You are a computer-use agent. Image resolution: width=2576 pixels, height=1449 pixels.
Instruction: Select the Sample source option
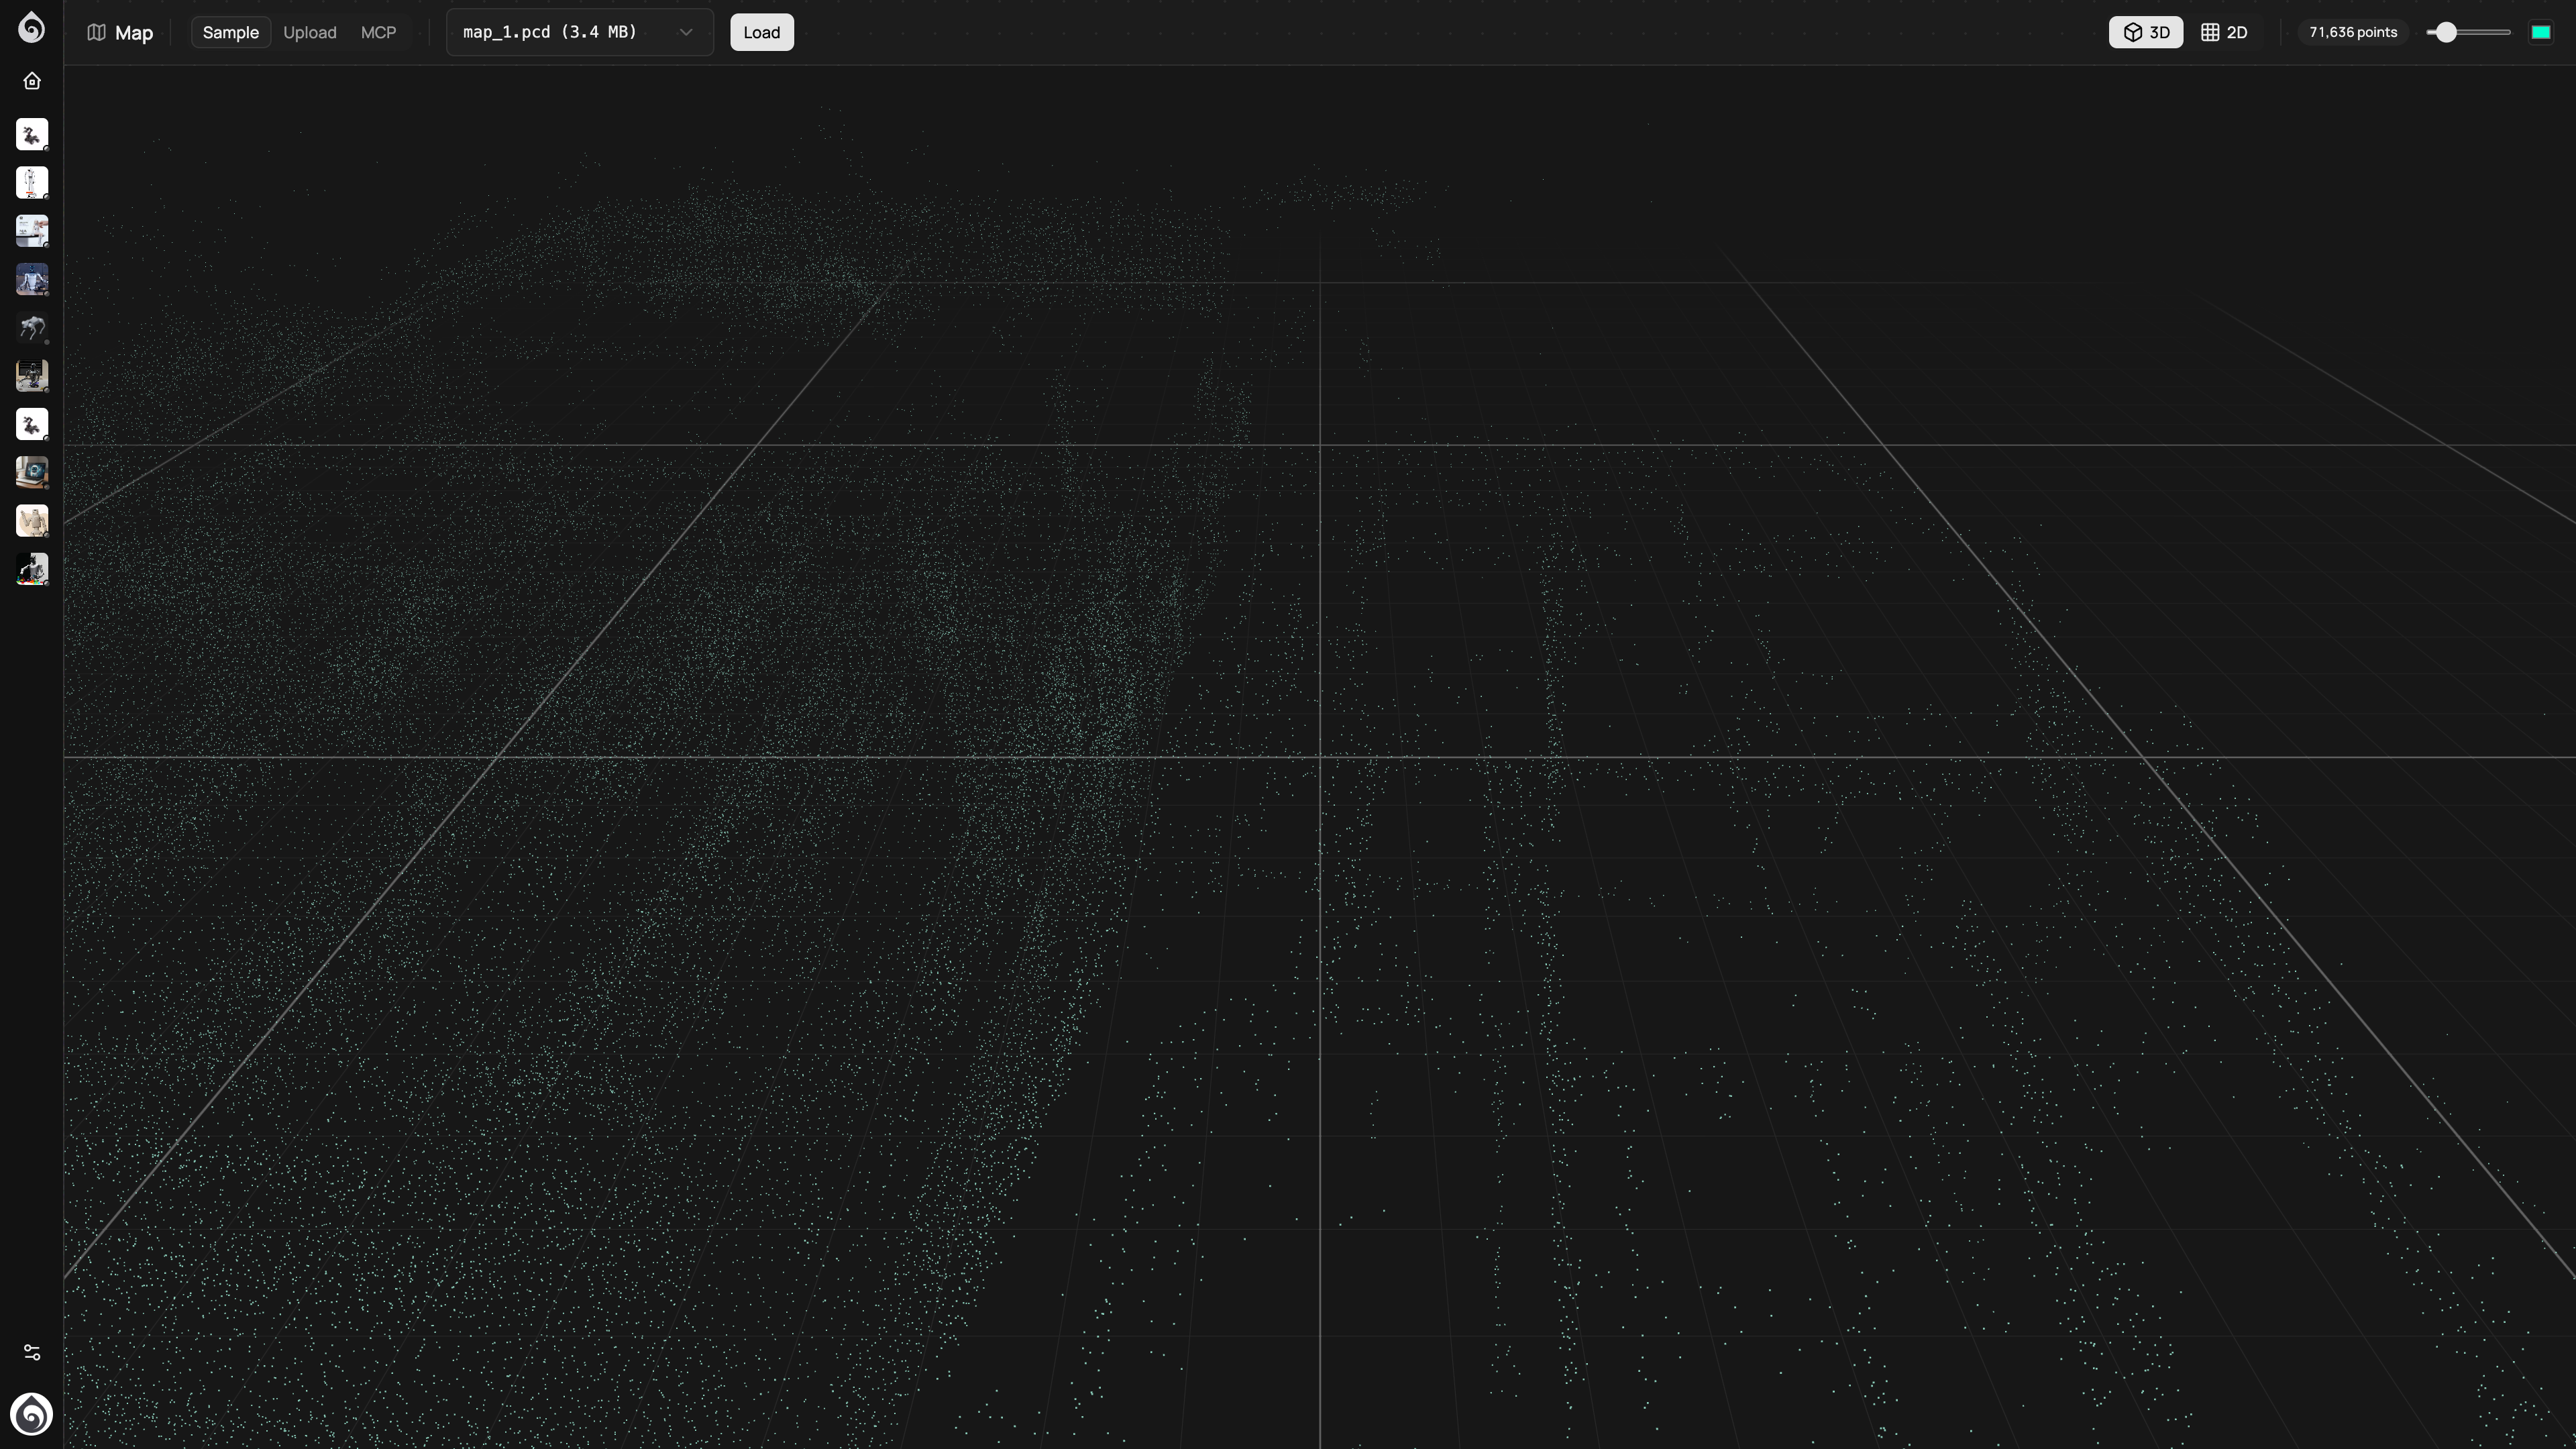(x=230, y=32)
